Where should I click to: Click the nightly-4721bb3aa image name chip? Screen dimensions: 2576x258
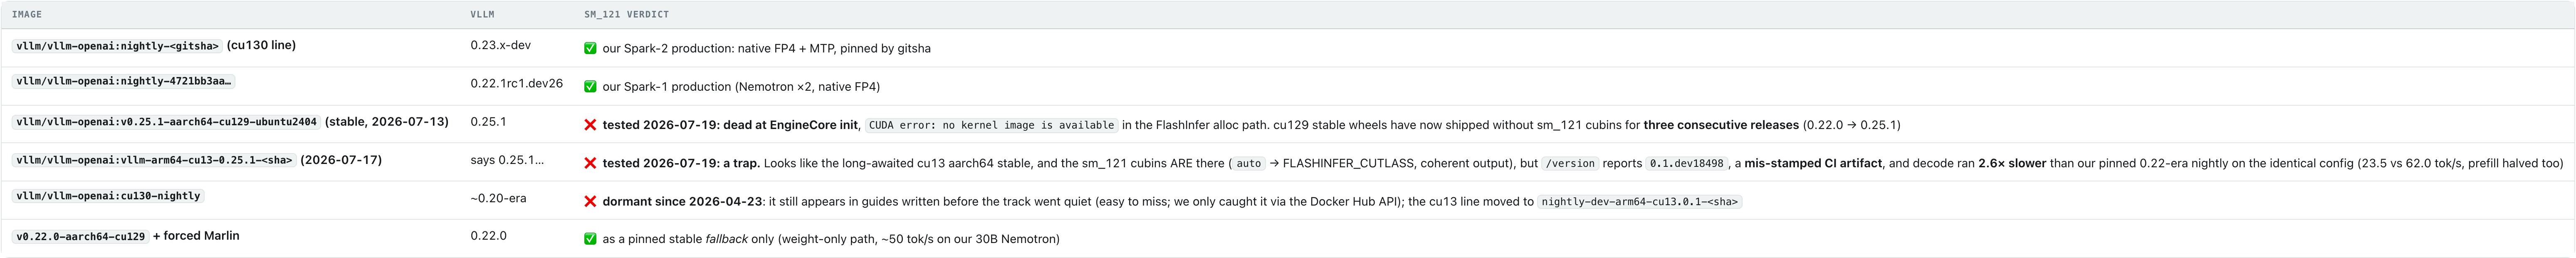[124, 81]
